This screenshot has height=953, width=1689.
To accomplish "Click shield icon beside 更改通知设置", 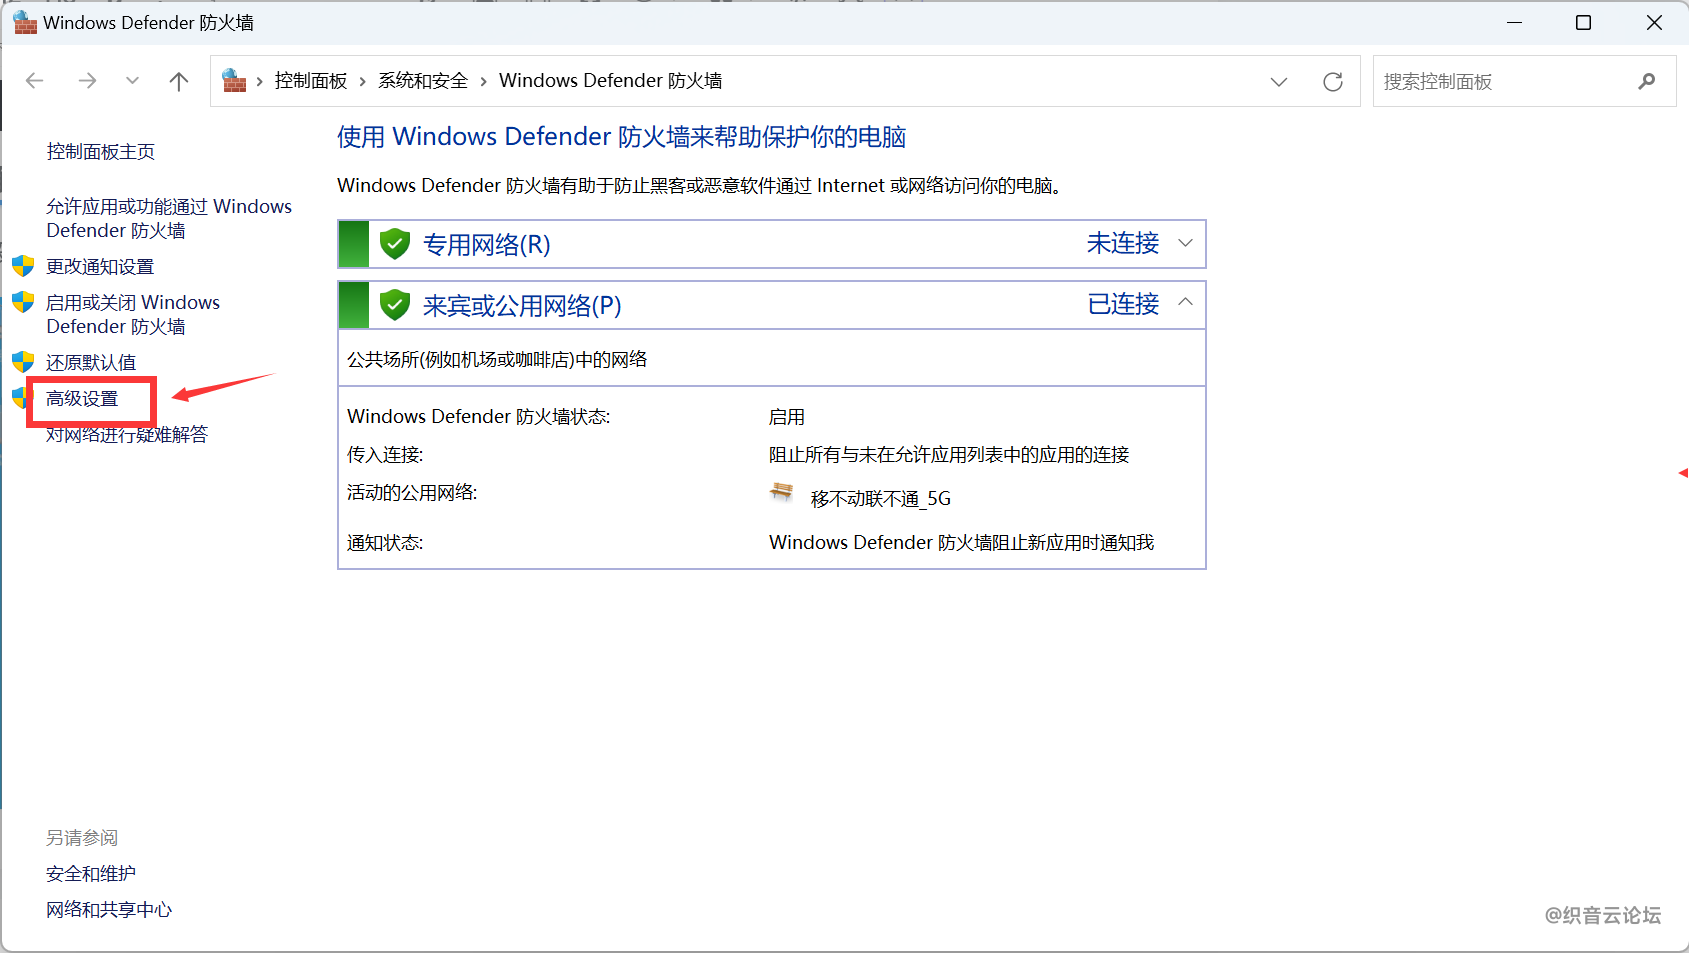I will (23, 266).
